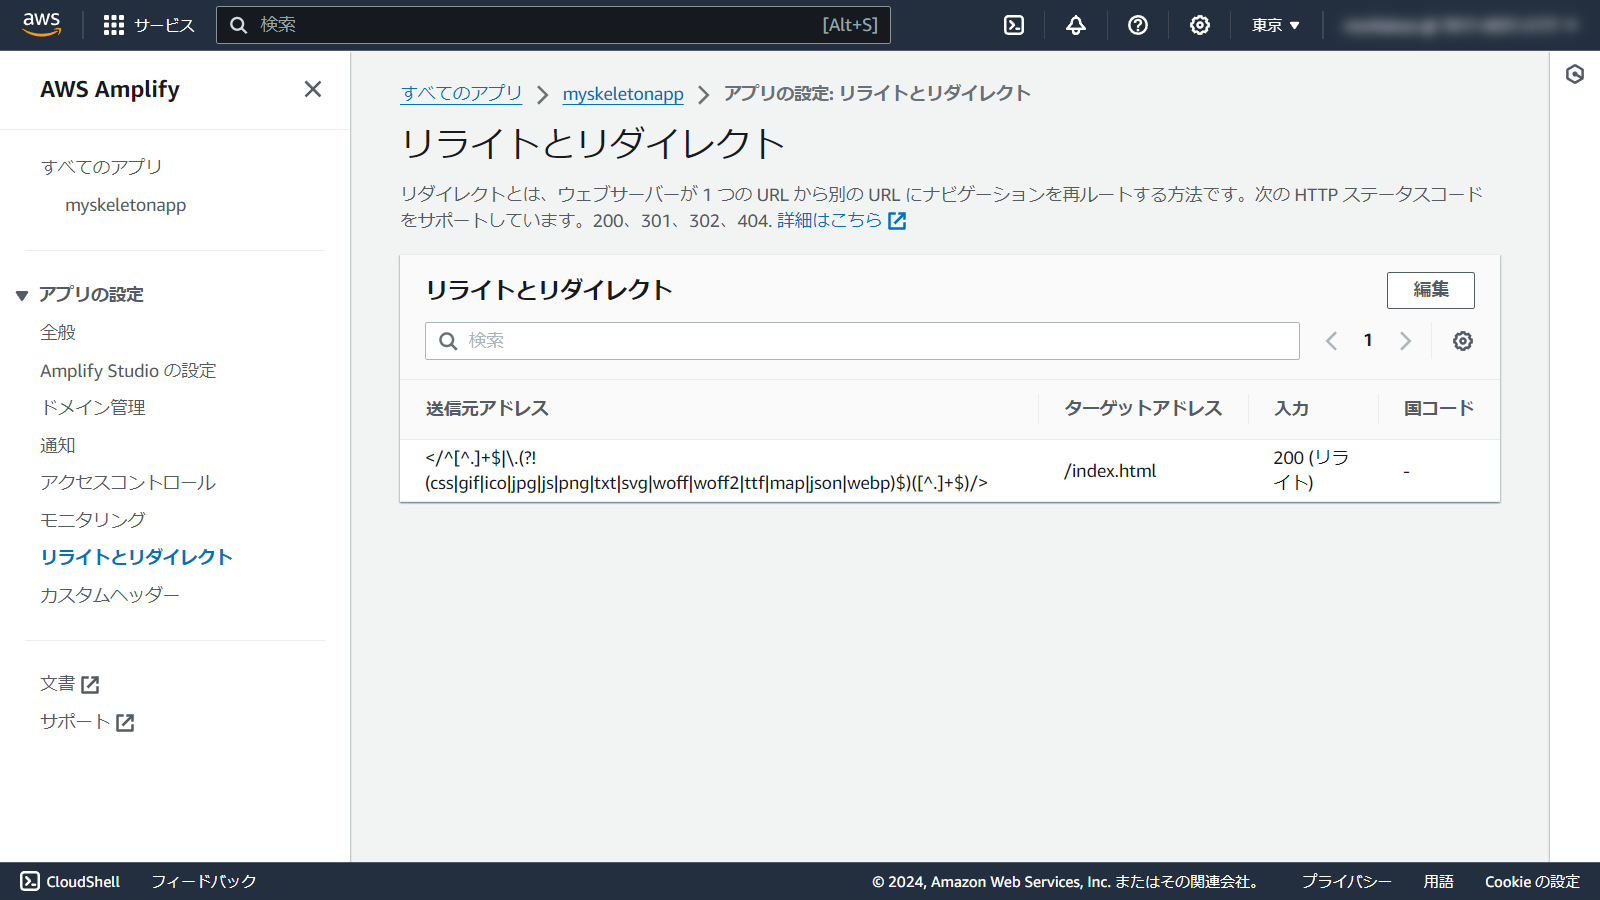Click the AWS logo home icon
This screenshot has width=1600, height=900.
41,24
